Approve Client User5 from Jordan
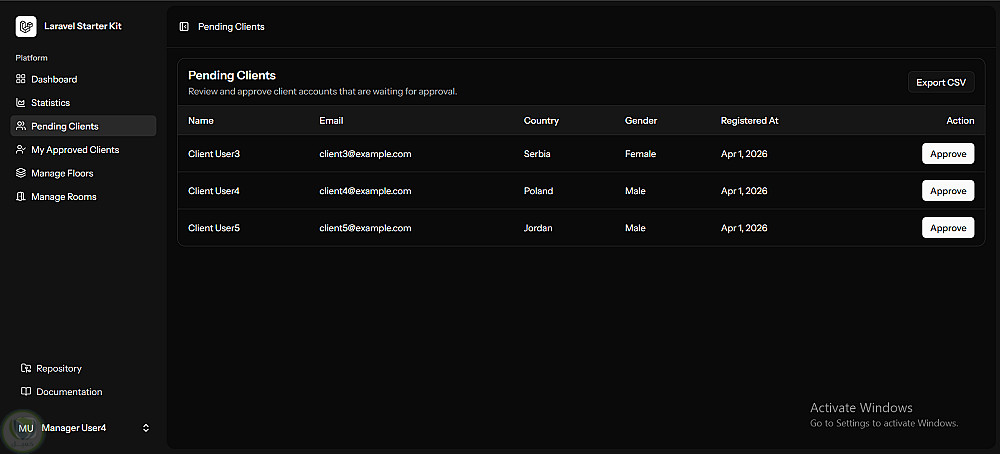Image resolution: width=1000 pixels, height=454 pixels. point(947,228)
